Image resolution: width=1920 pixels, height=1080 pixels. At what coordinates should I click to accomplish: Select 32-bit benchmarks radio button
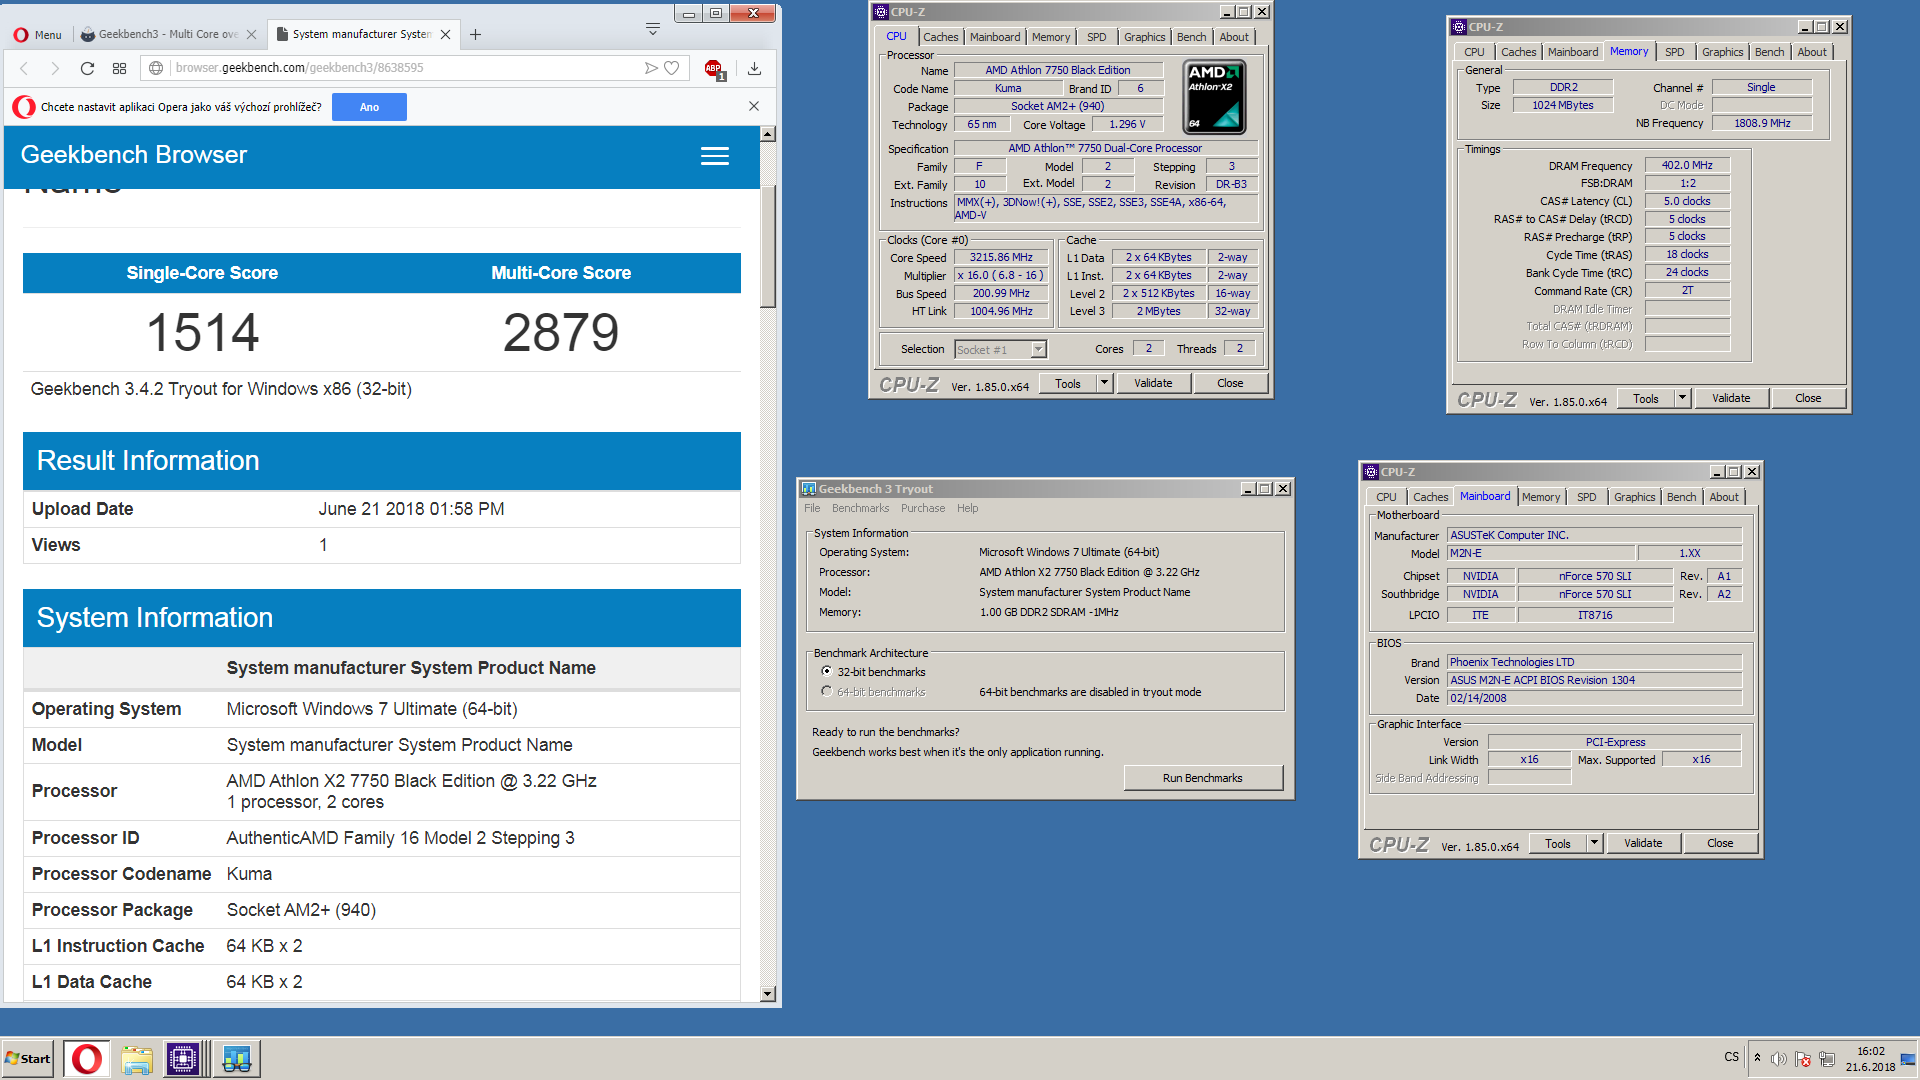(x=827, y=672)
